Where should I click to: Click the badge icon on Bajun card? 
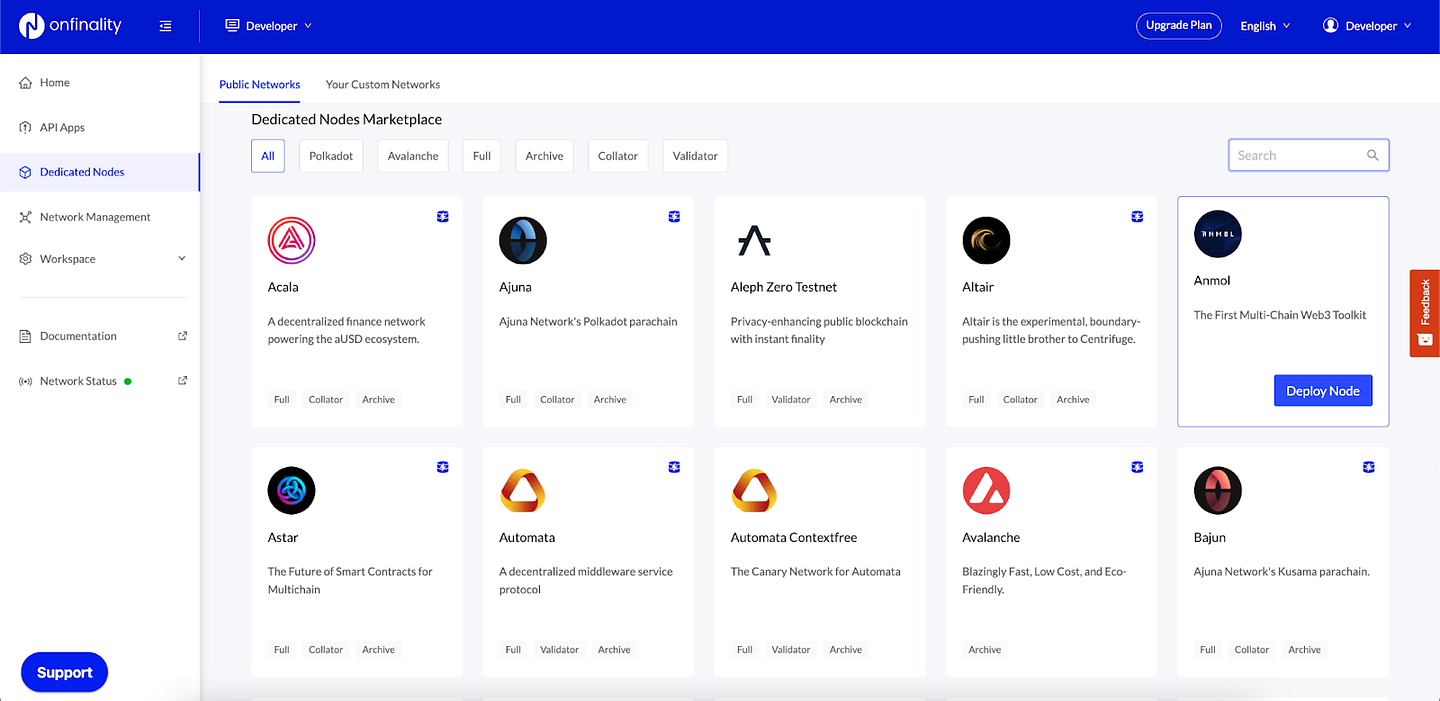(x=1369, y=466)
